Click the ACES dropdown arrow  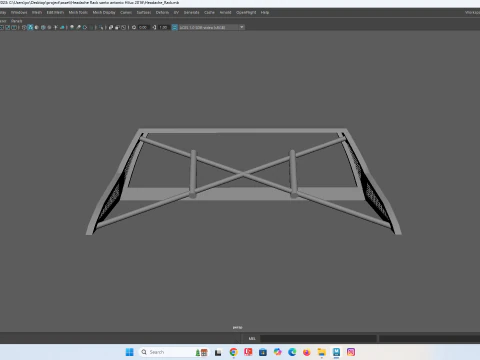(242, 27)
